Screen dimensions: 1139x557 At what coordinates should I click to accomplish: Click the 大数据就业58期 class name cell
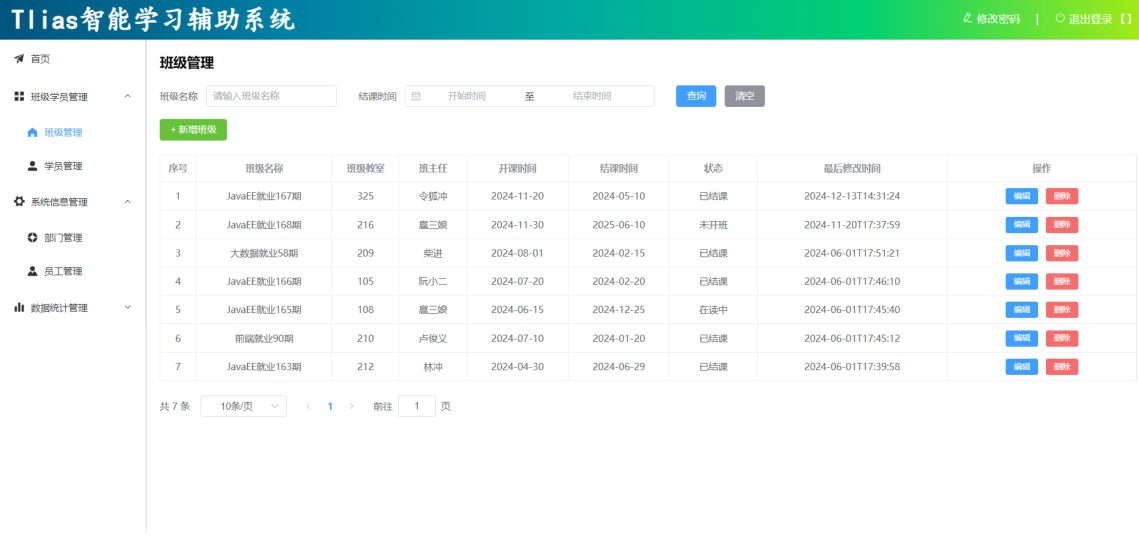coord(264,253)
